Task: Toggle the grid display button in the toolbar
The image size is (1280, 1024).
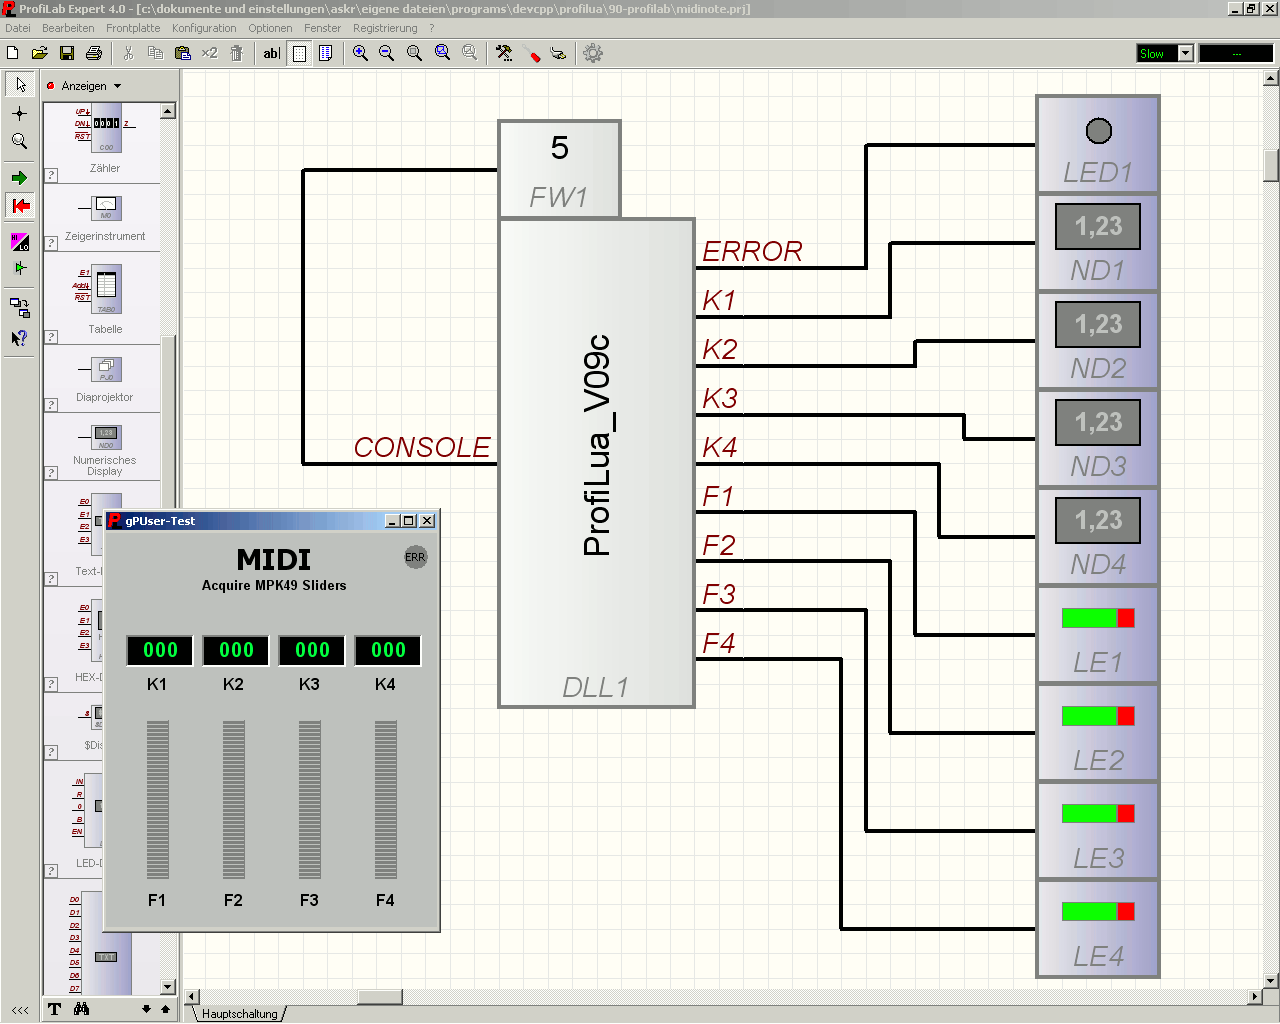Action: 299,53
